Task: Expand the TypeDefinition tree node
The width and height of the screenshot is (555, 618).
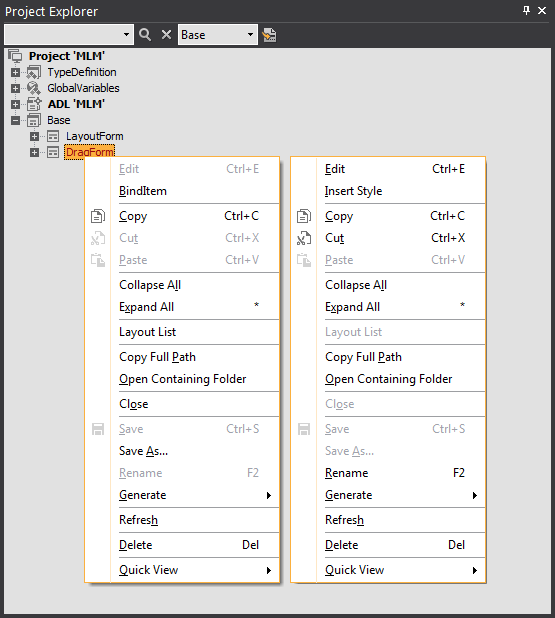Action: point(15,73)
